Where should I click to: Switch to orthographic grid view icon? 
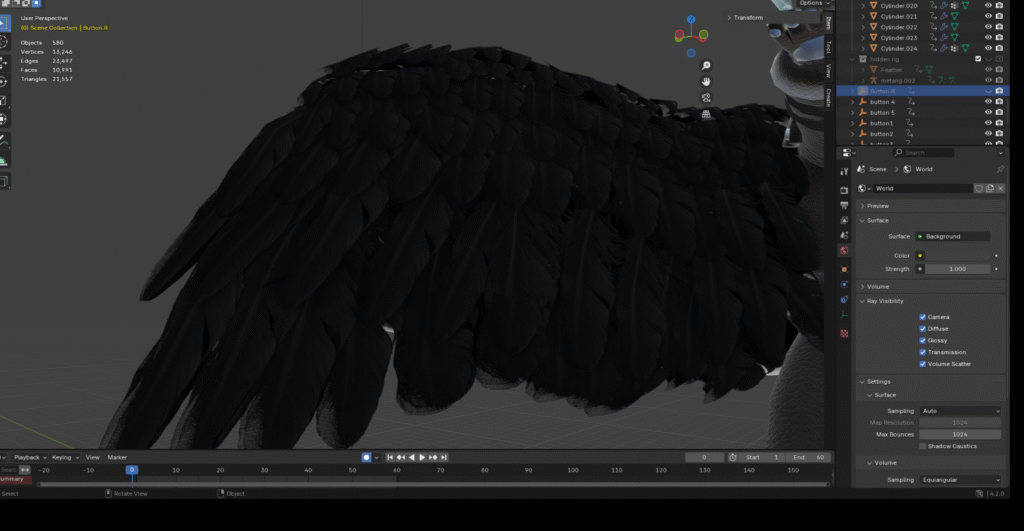click(706, 114)
